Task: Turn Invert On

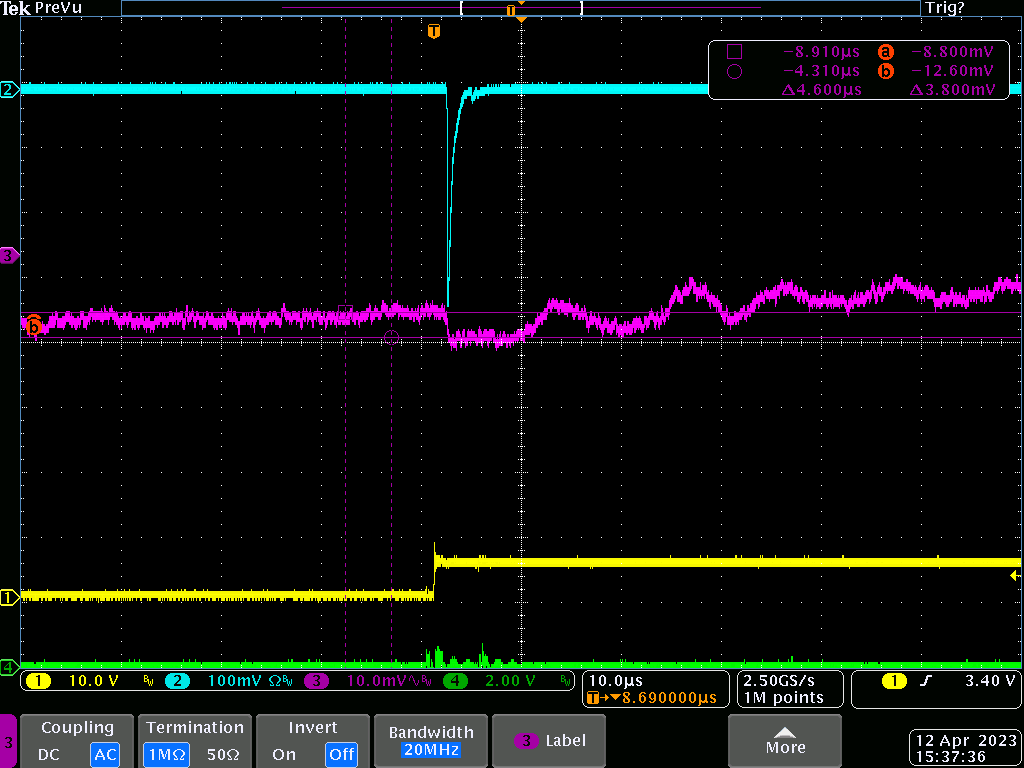Action: point(284,755)
